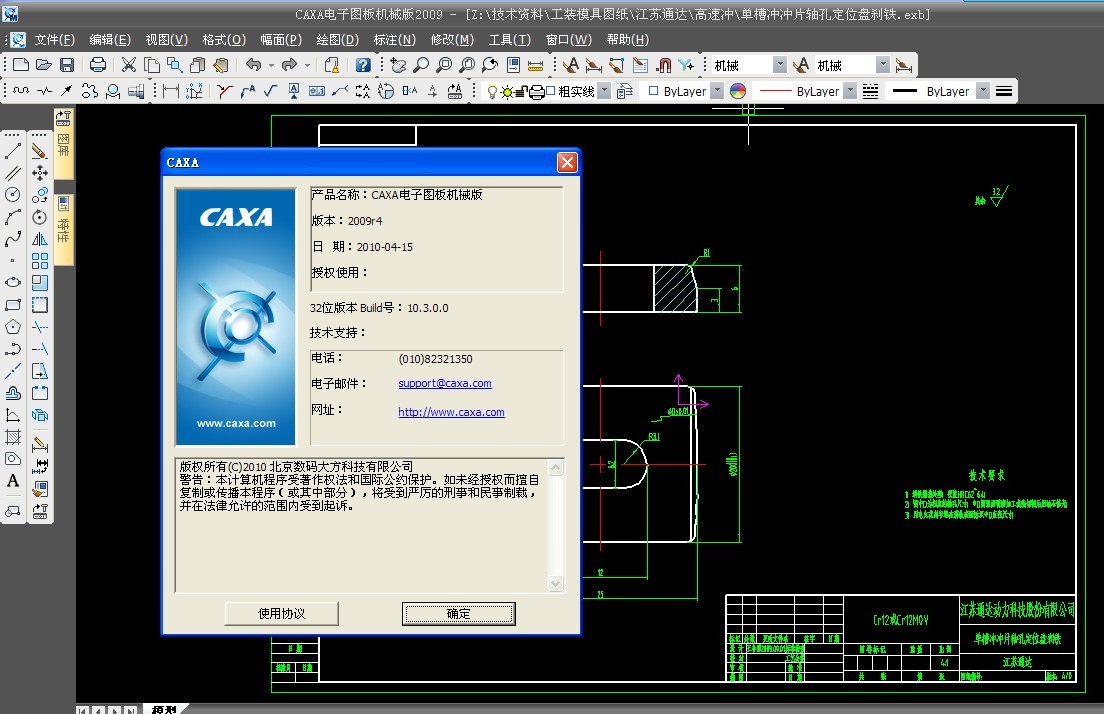
Task: Click the Save file icon
Action: point(67,65)
